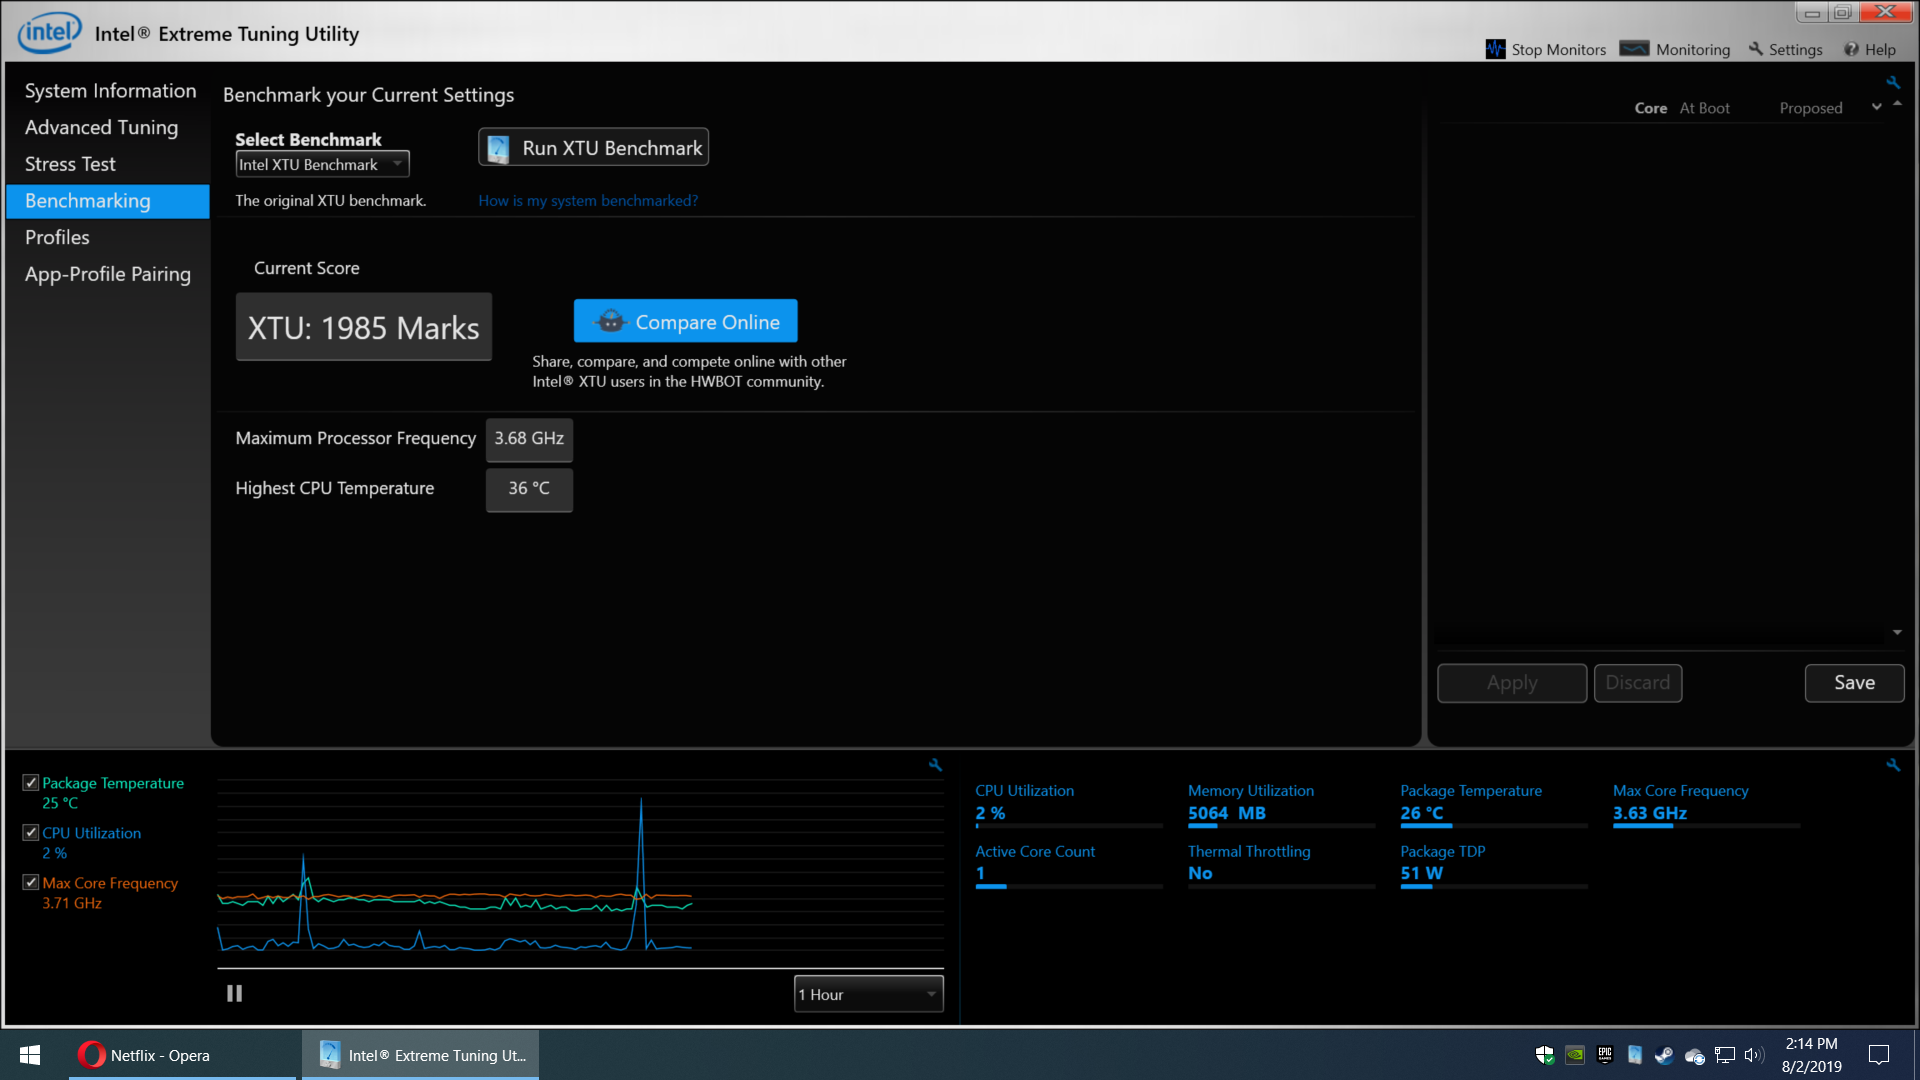Click the XTU: 1985 Marks score box
This screenshot has width=1920, height=1080.
(363, 327)
